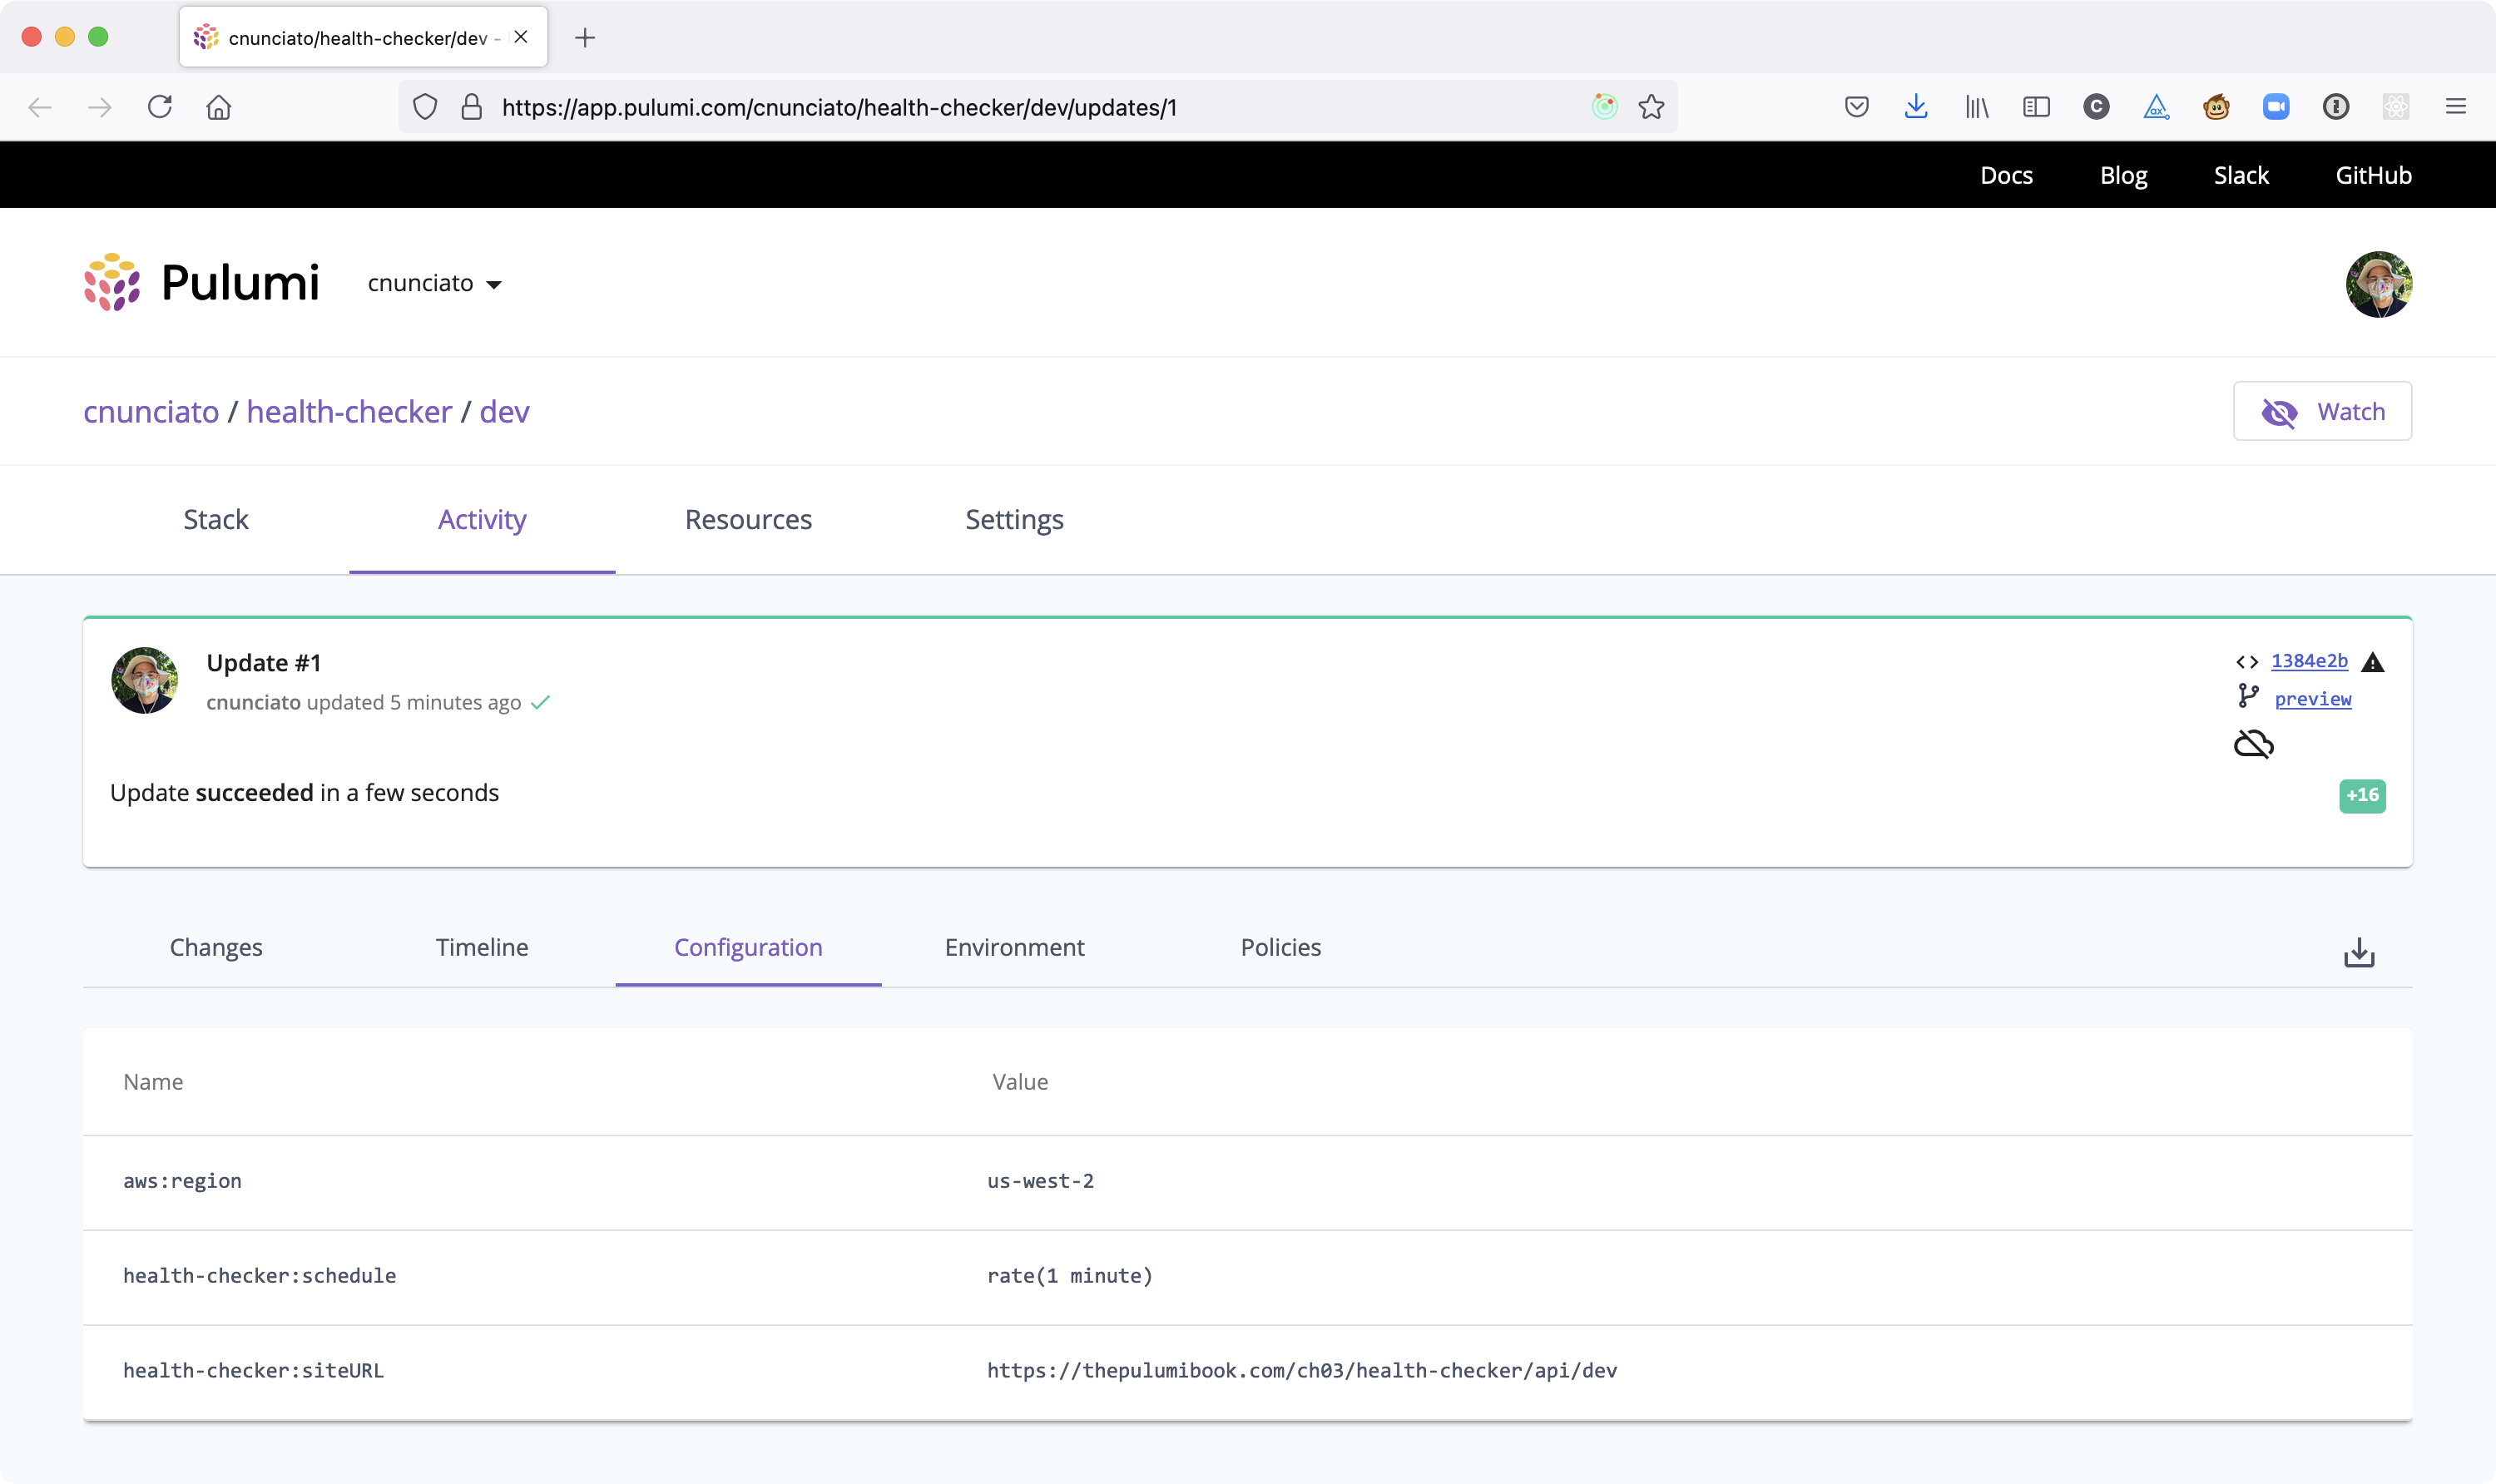Viewport: 2496px width, 1484px height.
Task: Go to cnunciato breadcrumb link
Action: click(151, 412)
